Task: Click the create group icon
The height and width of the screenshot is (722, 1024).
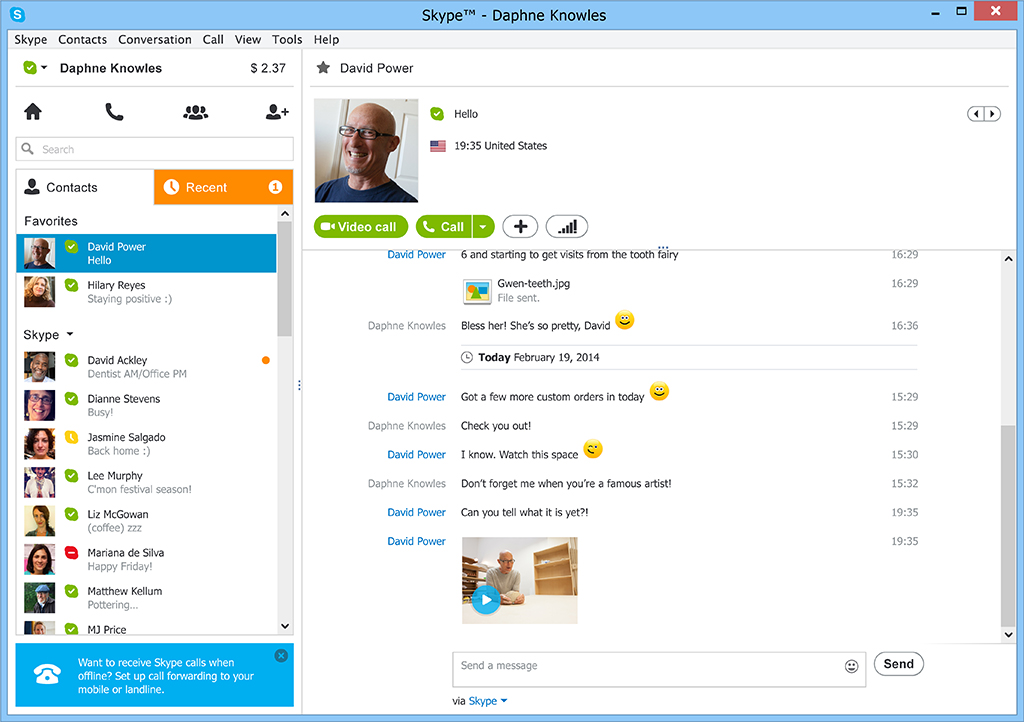Action: (x=196, y=112)
